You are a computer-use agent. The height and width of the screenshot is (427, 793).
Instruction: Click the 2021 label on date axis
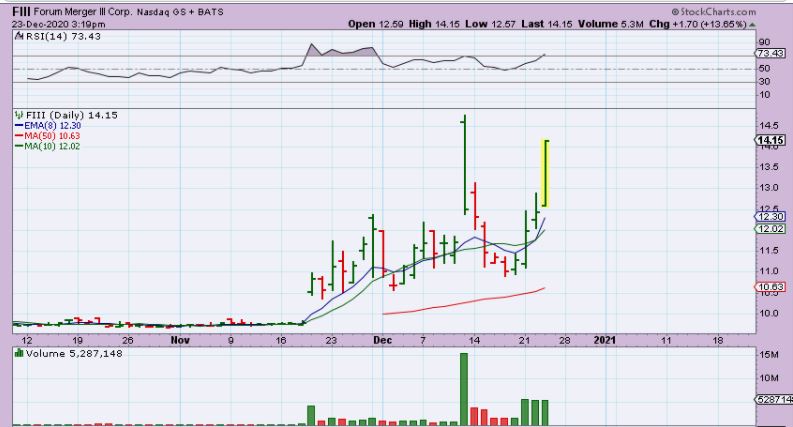604,340
